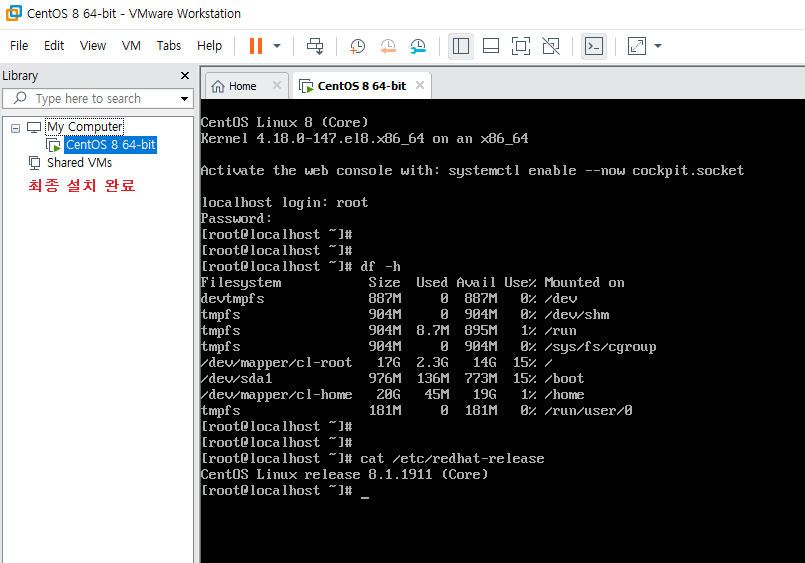Send Ctrl+Alt+Del to virtual machine icon
The image size is (805, 563).
(315, 46)
